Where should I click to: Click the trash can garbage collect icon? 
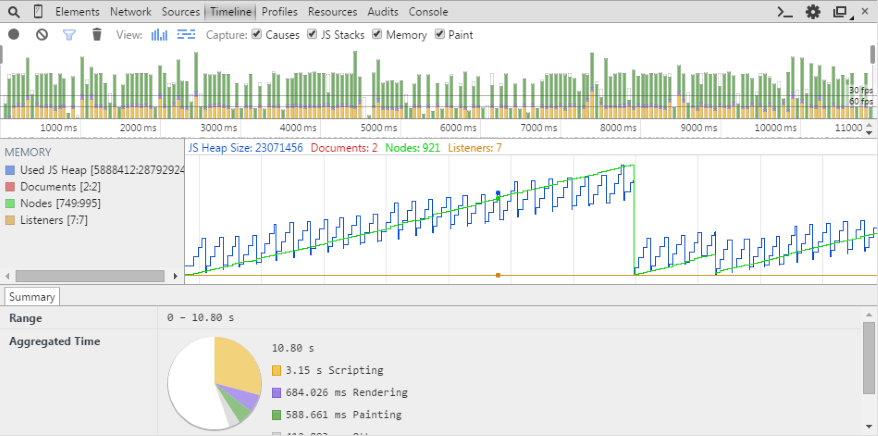click(97, 34)
